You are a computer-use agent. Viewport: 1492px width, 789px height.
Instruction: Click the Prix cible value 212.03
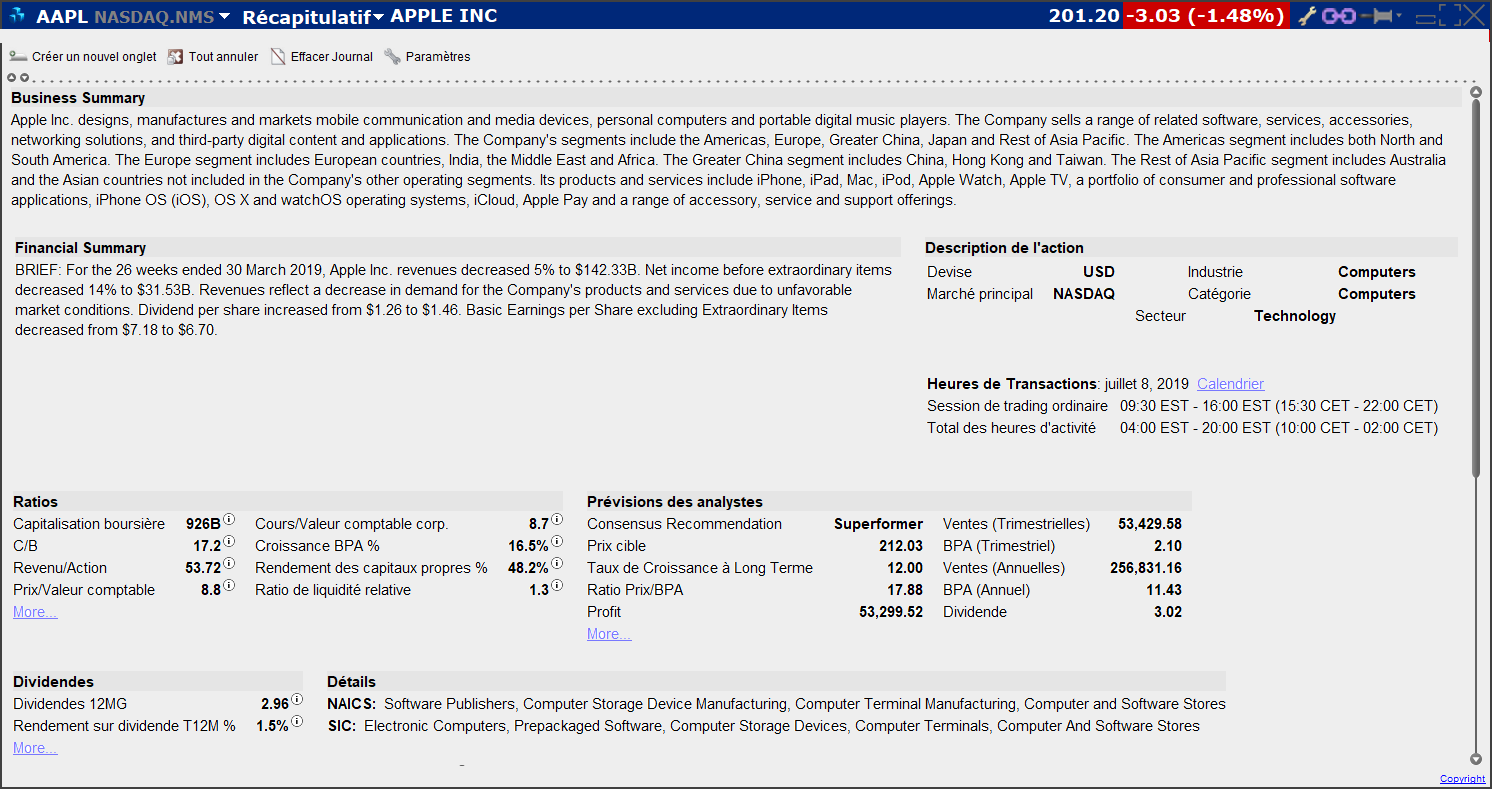click(x=901, y=546)
